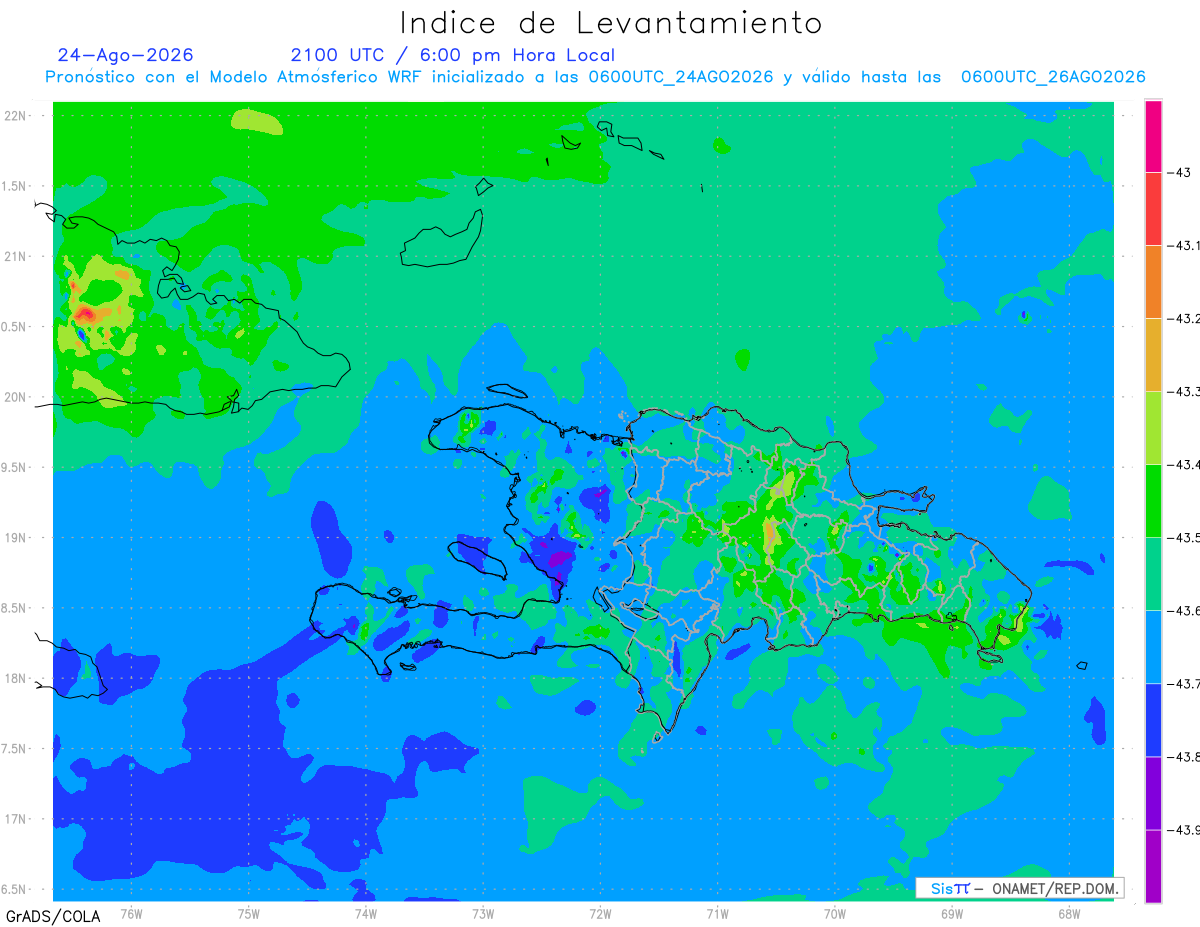
Task: Pick the purple legend swatch below -43.8
Action: pos(1153,793)
